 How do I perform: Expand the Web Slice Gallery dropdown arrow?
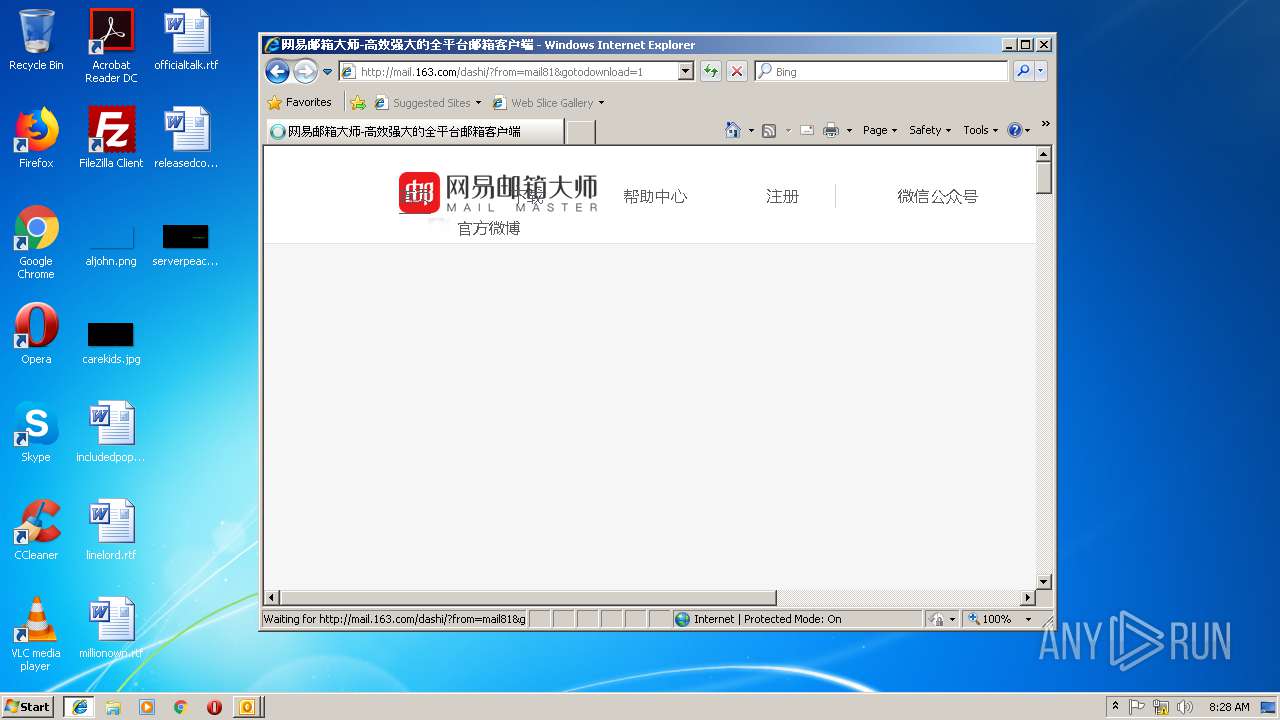coord(601,103)
